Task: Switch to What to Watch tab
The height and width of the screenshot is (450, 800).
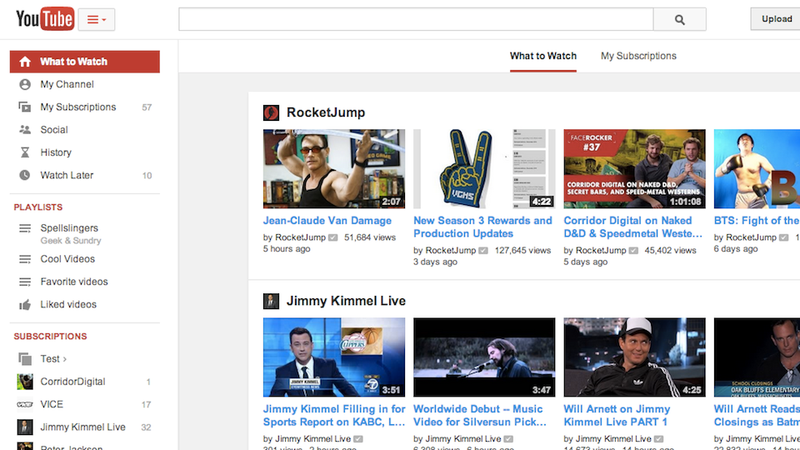Action: click(x=543, y=56)
